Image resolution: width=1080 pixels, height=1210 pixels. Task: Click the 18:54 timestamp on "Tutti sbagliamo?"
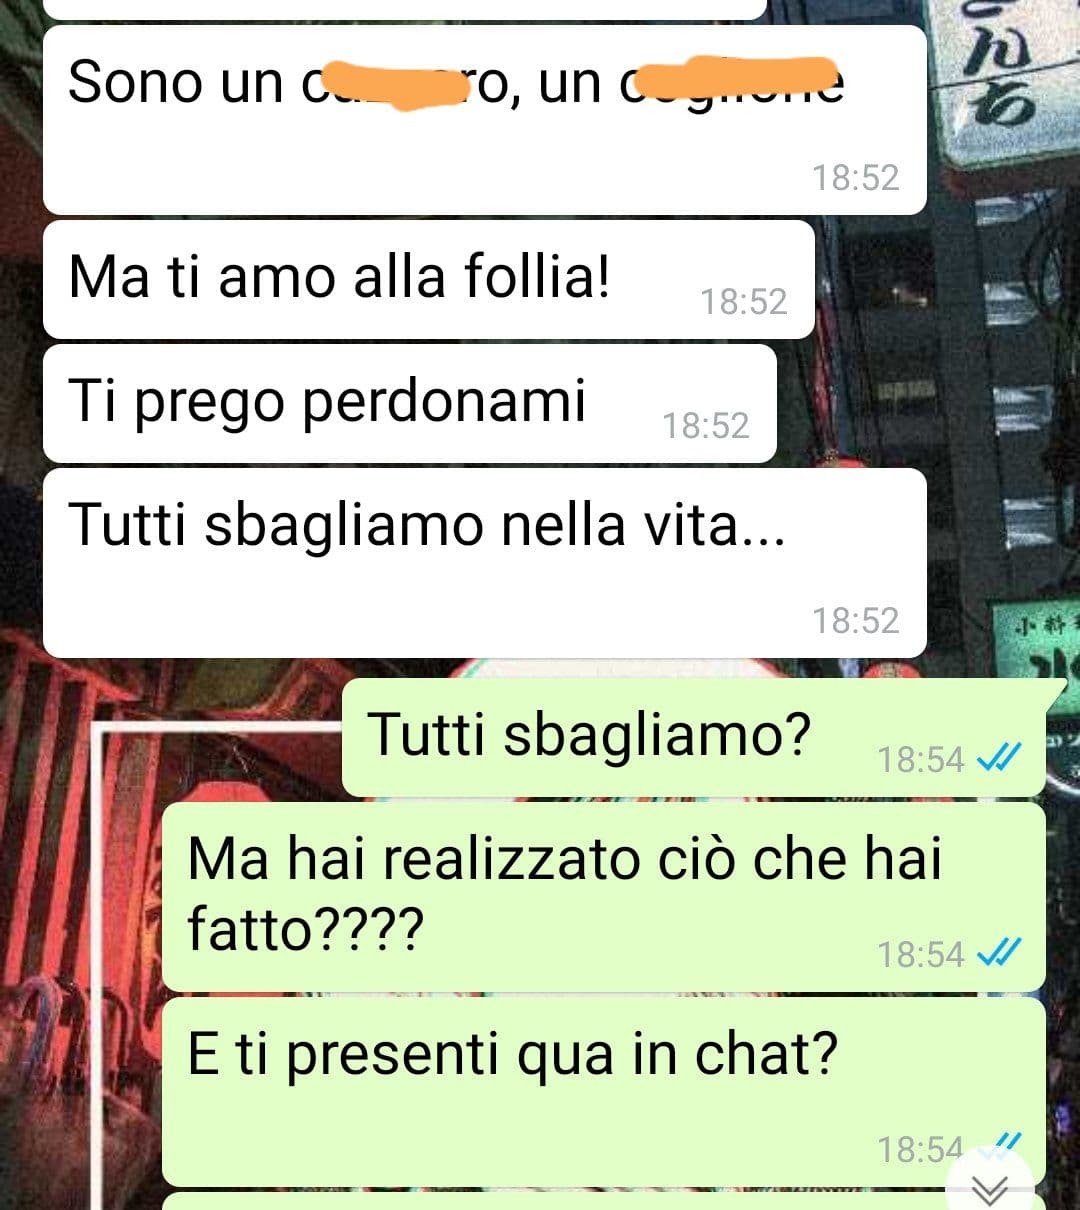[x=921, y=761]
